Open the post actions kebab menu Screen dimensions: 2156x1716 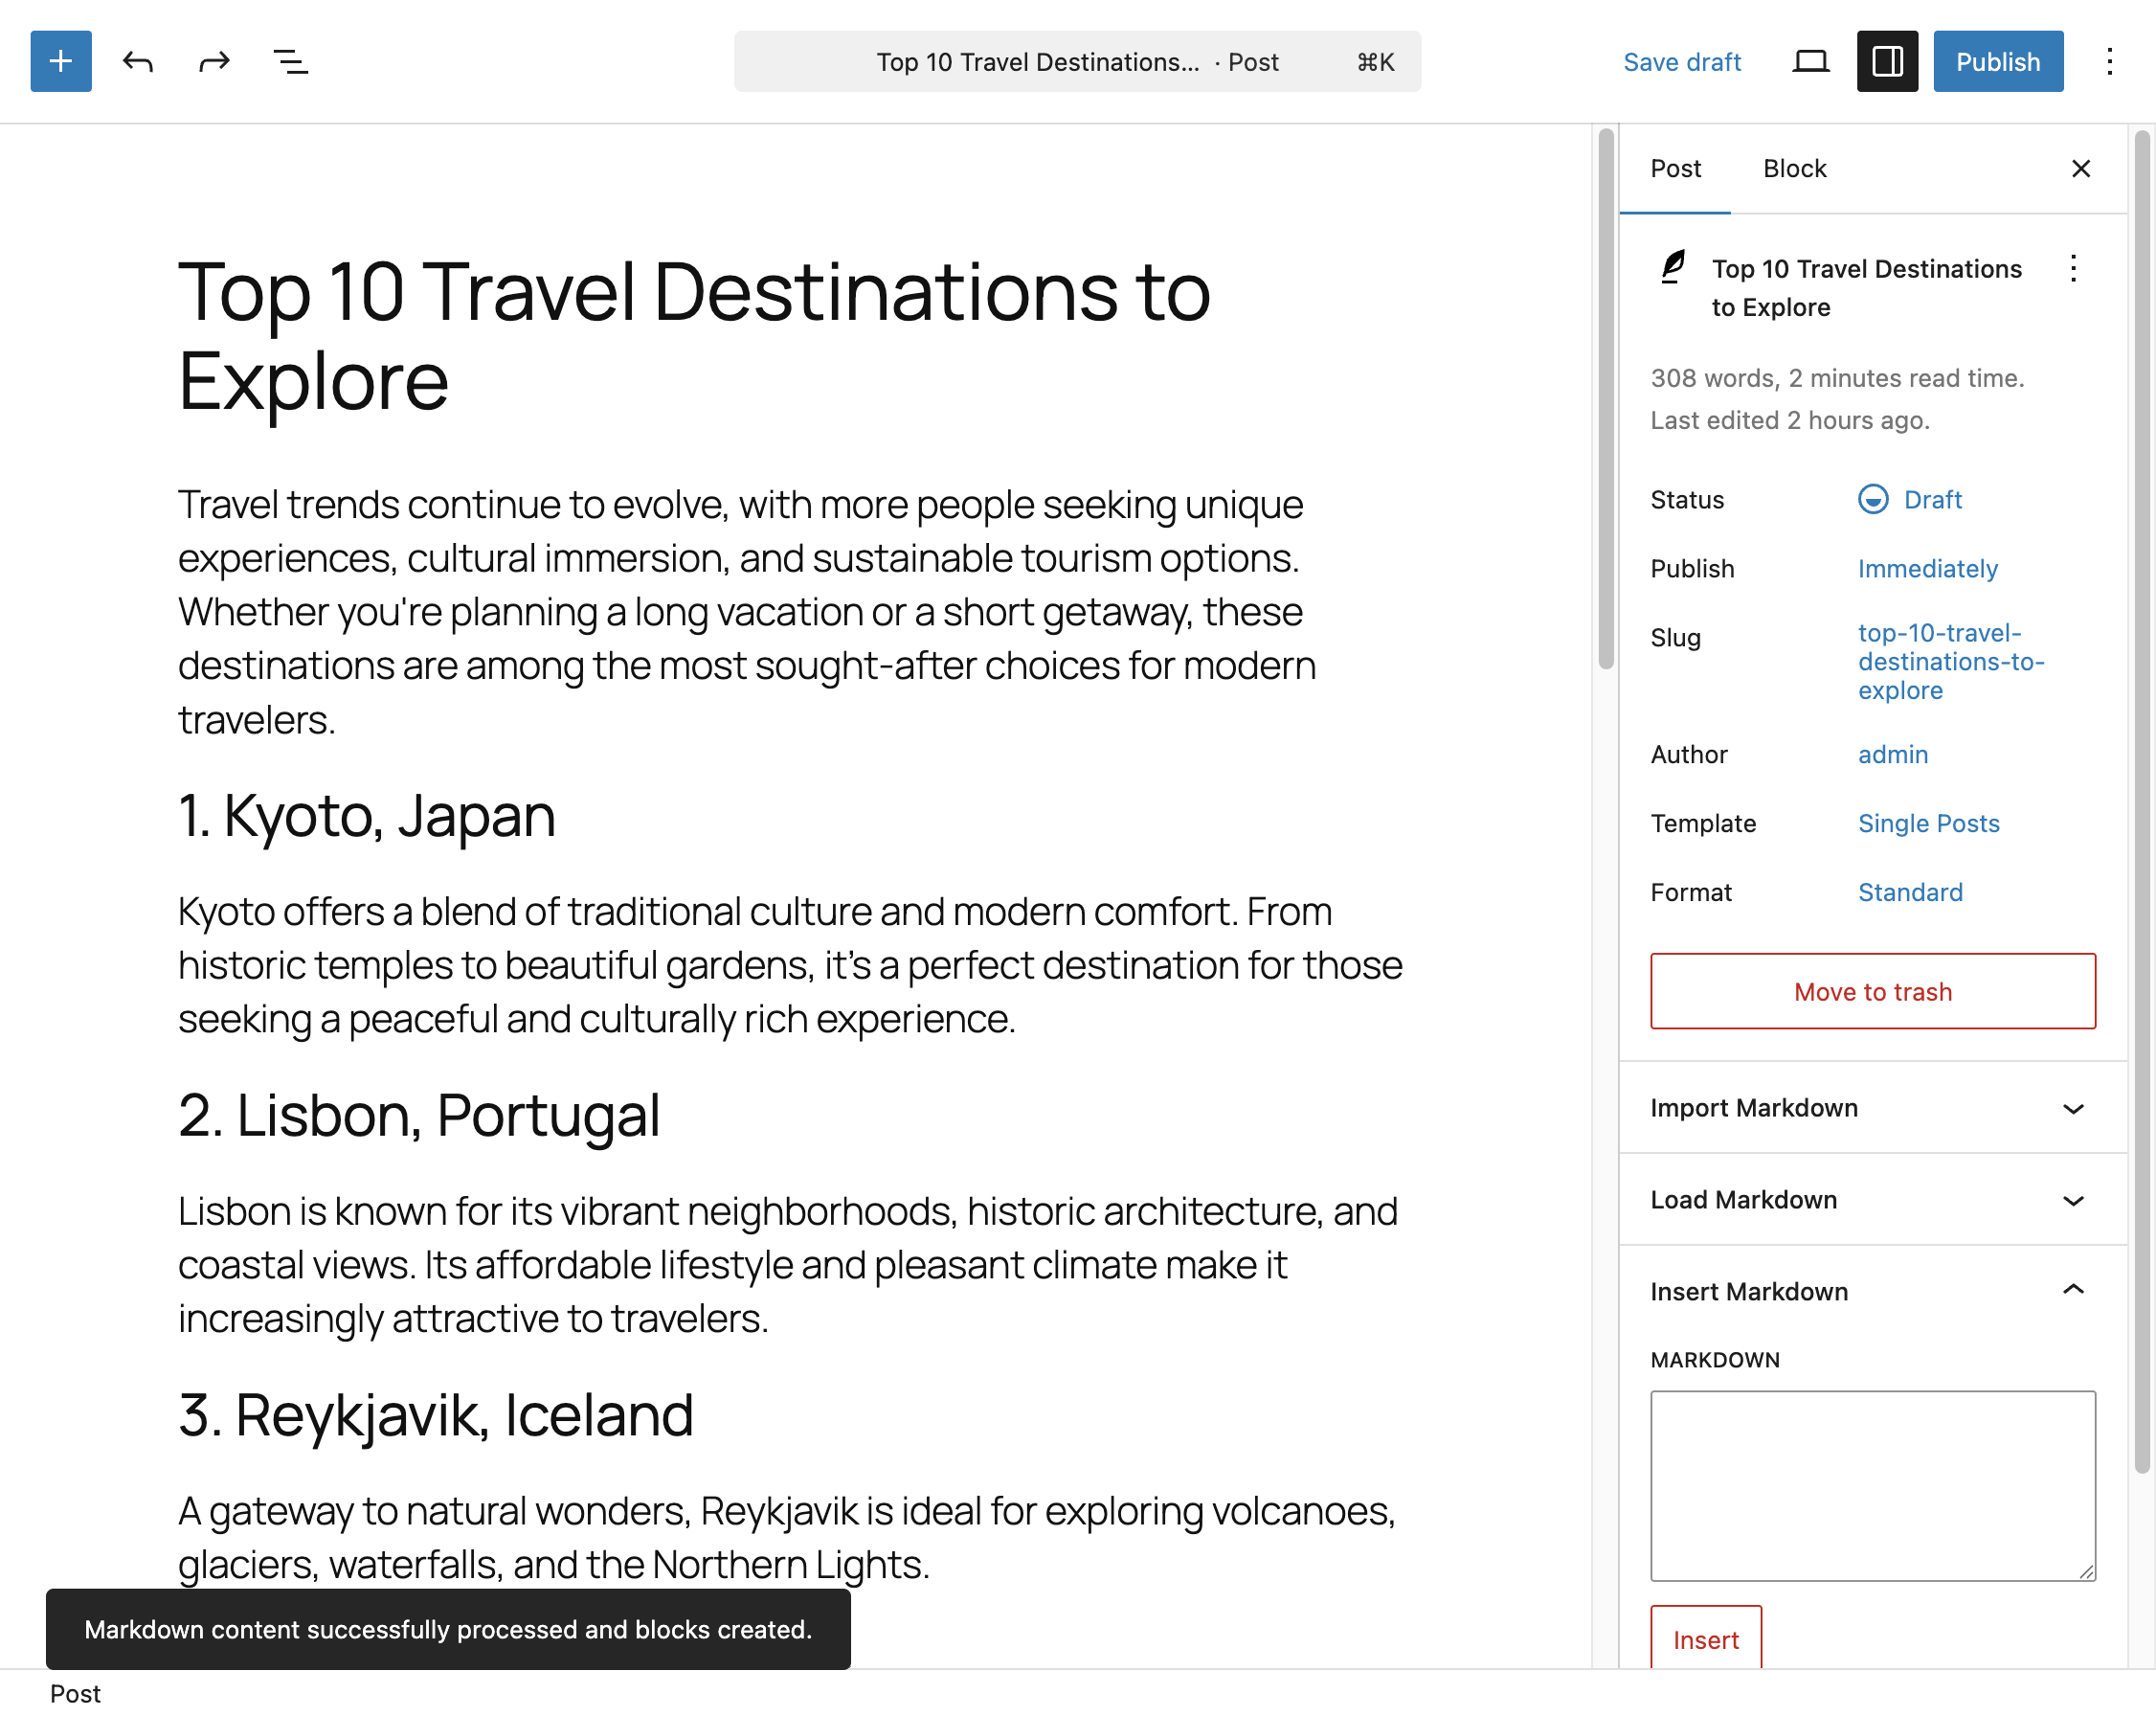[2072, 269]
